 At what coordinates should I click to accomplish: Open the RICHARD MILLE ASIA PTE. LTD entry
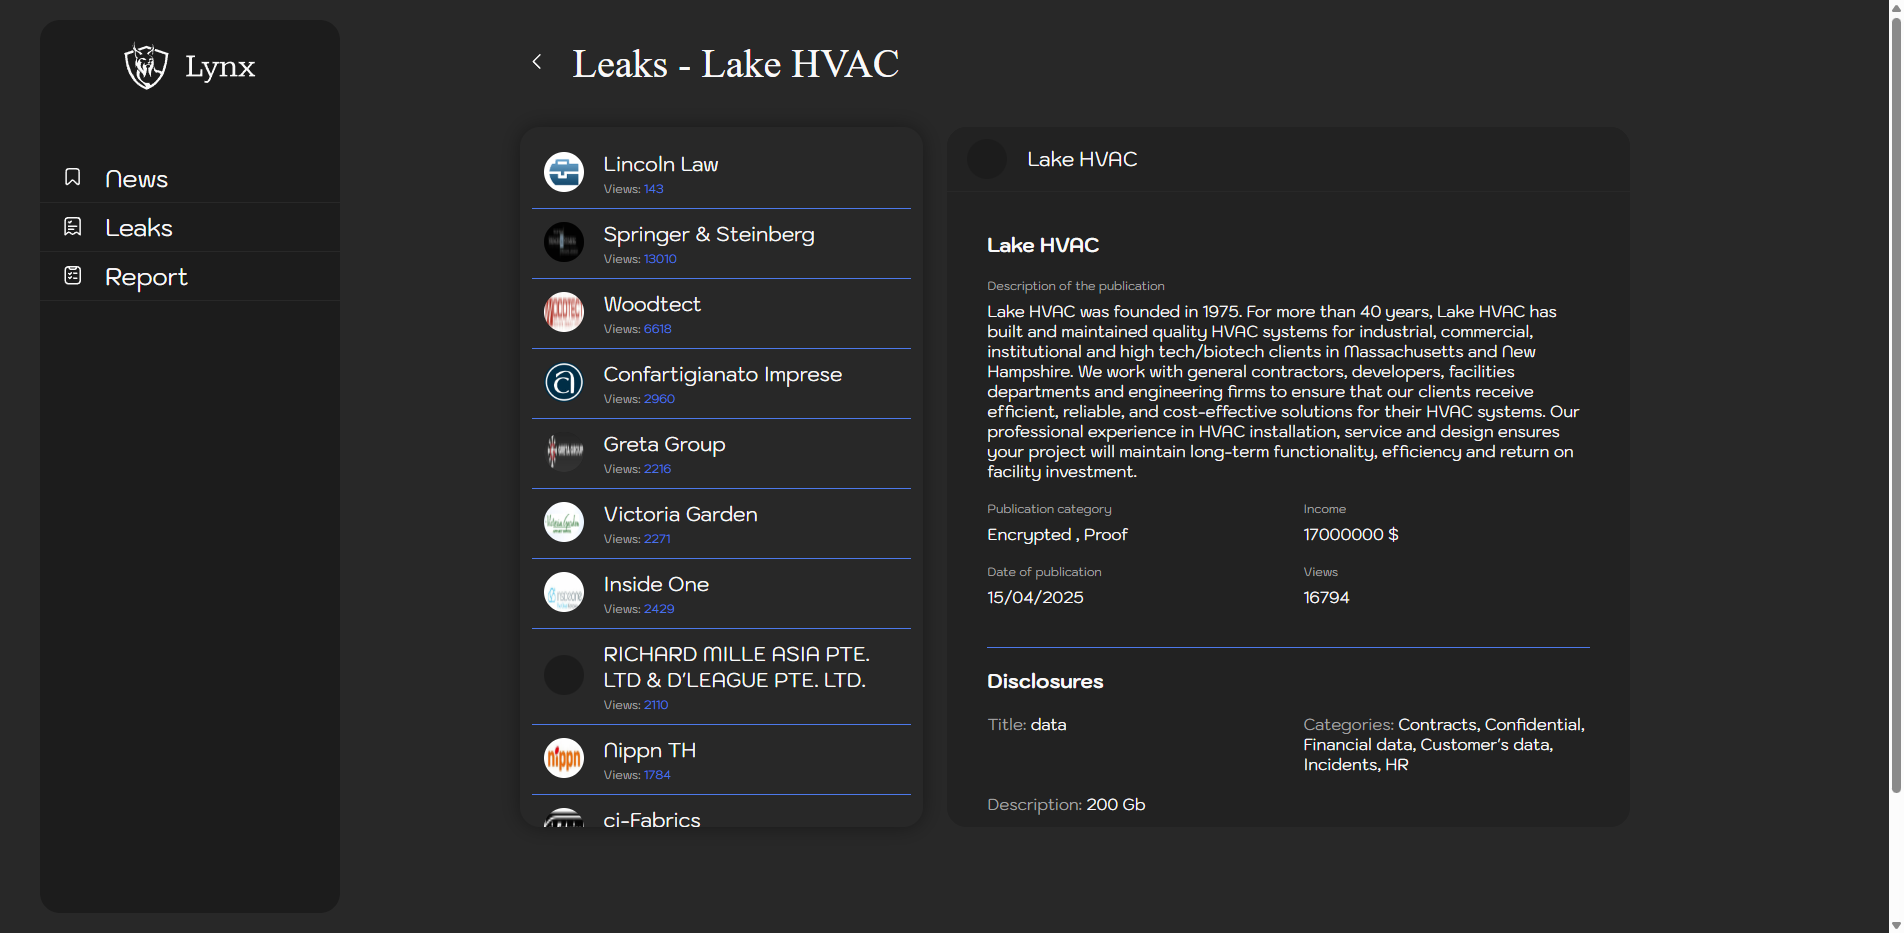[735, 667]
